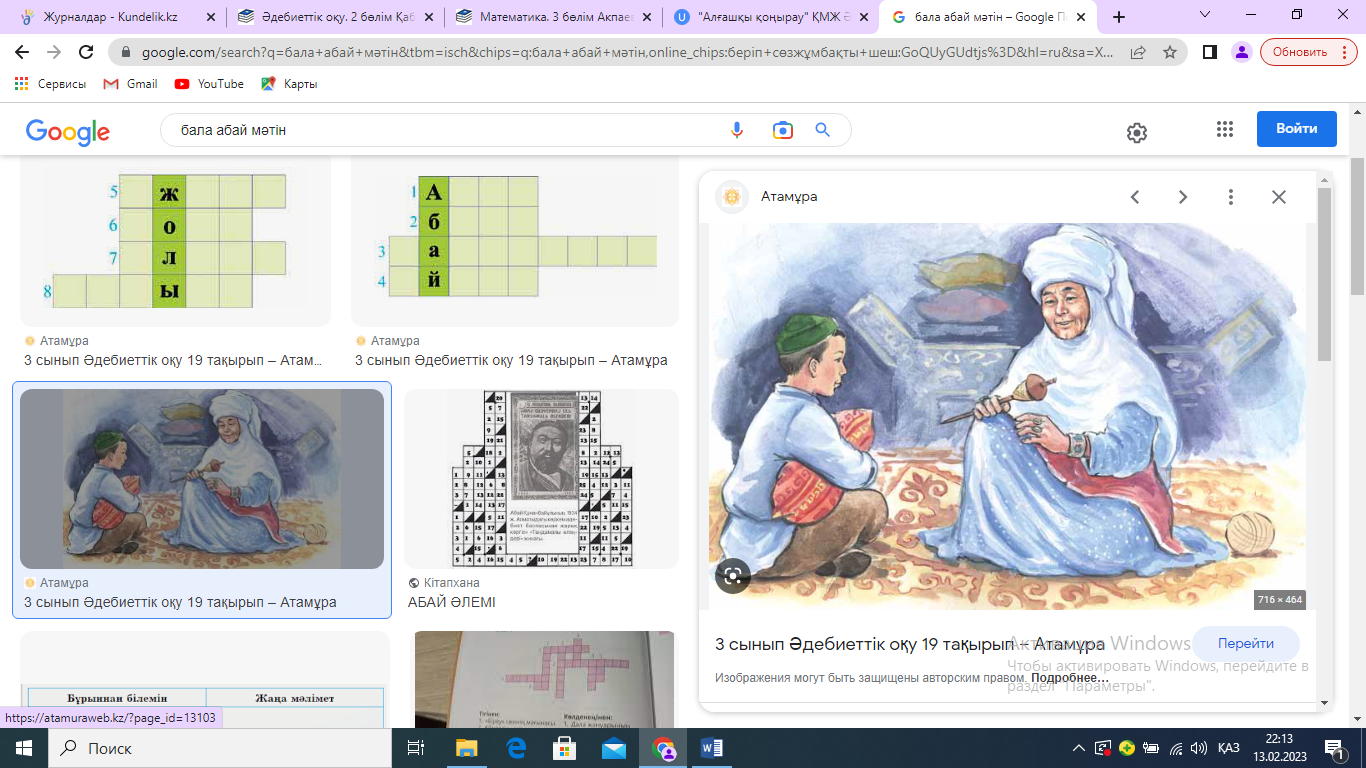Image resolution: width=1366 pixels, height=768 pixels.
Task: Search inside the image with Lens
Action: point(733,575)
